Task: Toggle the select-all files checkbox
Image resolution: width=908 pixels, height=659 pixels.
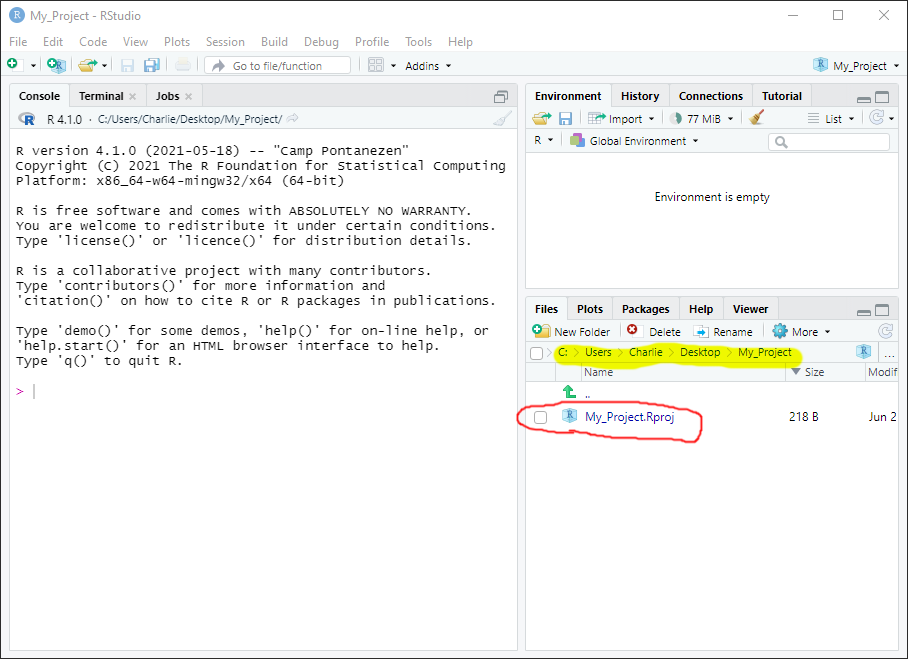Action: 537,353
